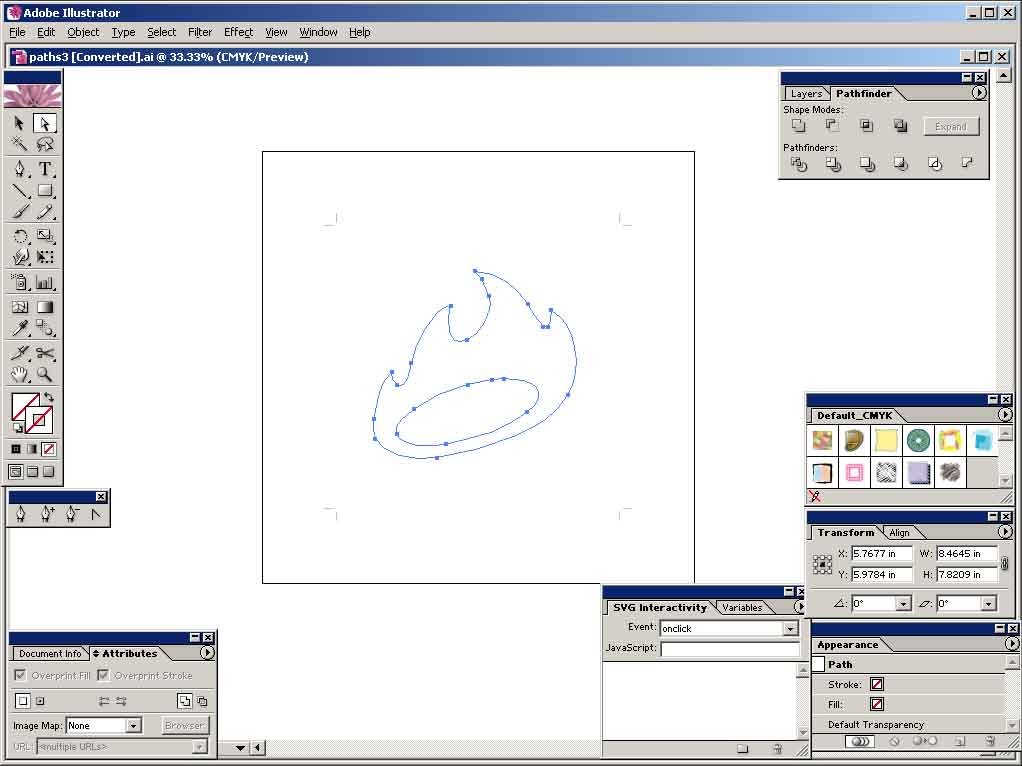Viewport: 1022px width, 766px height.
Task: Select the Free Transform tool
Action: [x=44, y=257]
